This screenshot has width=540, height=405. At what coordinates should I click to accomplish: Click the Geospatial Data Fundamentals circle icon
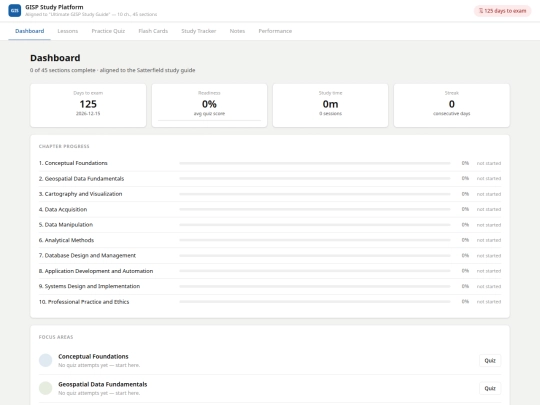[x=45, y=388]
